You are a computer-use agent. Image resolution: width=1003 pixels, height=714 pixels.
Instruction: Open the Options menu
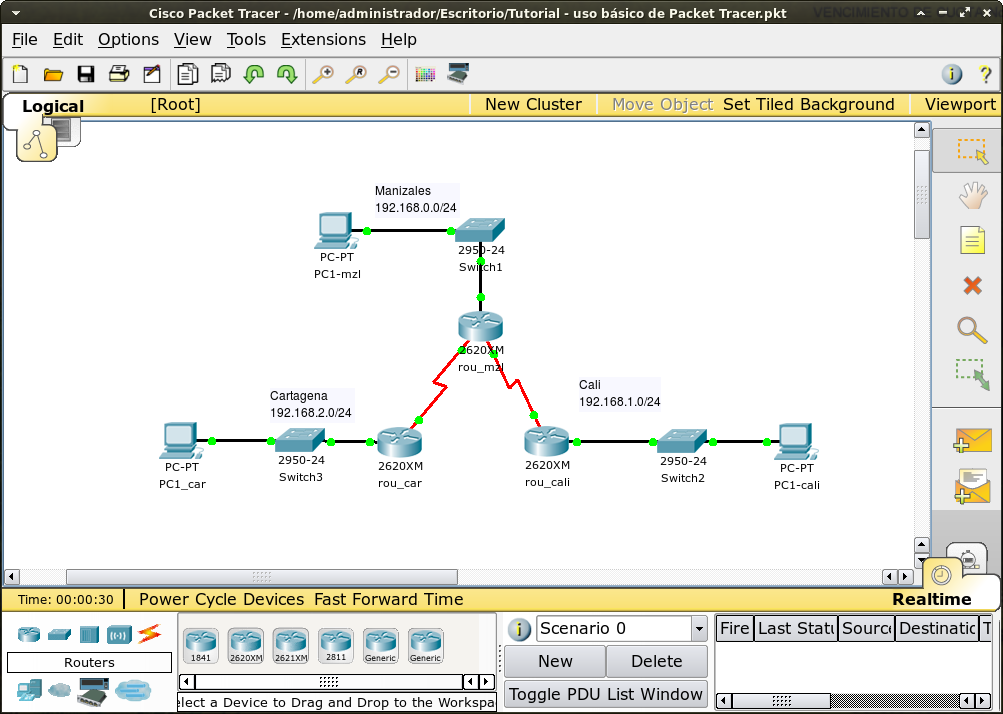click(x=129, y=40)
